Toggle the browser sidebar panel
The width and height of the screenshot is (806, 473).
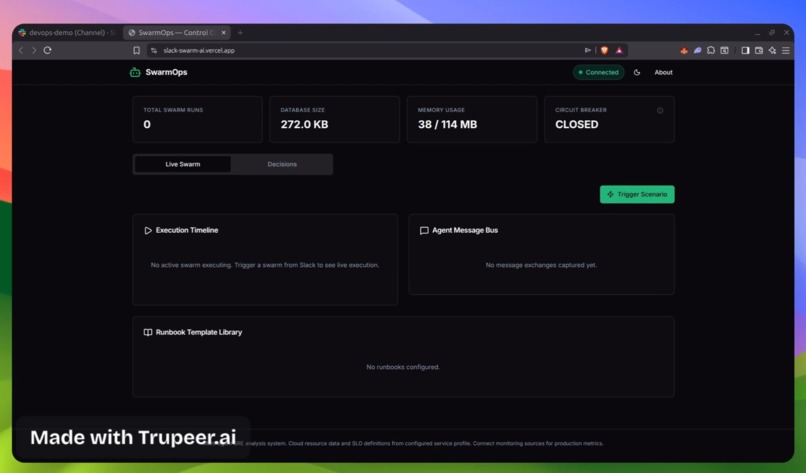click(745, 50)
